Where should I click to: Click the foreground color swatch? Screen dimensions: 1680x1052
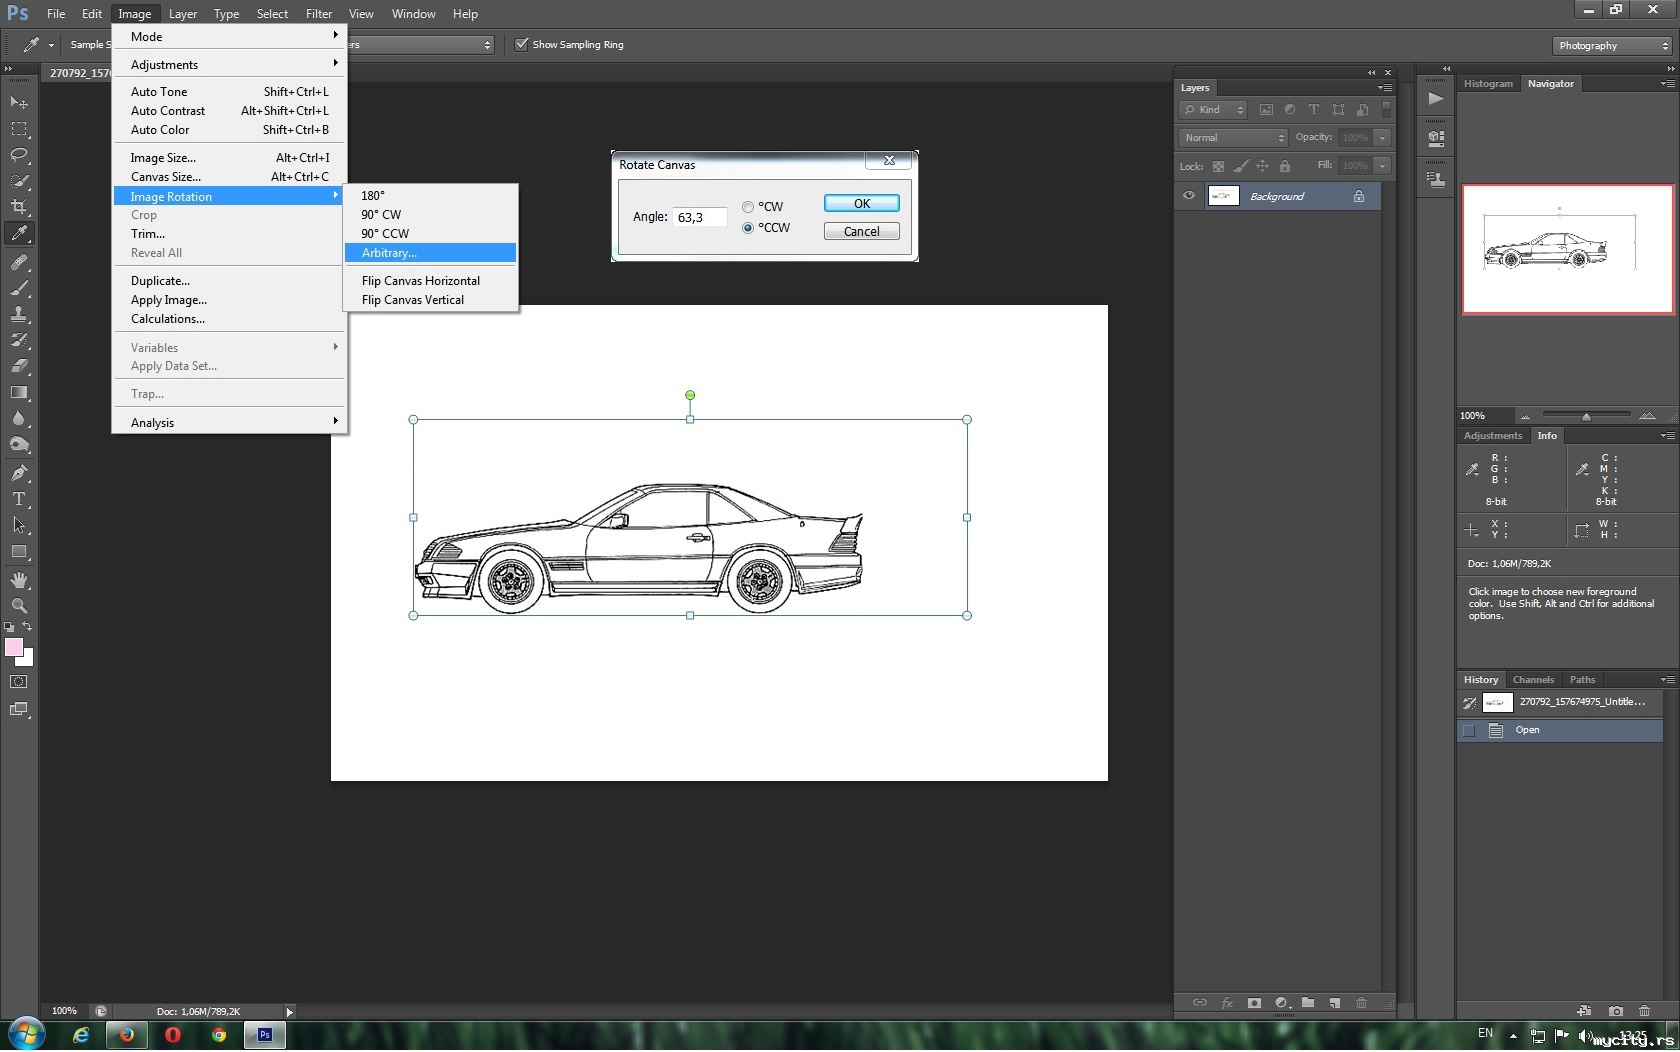[14, 648]
